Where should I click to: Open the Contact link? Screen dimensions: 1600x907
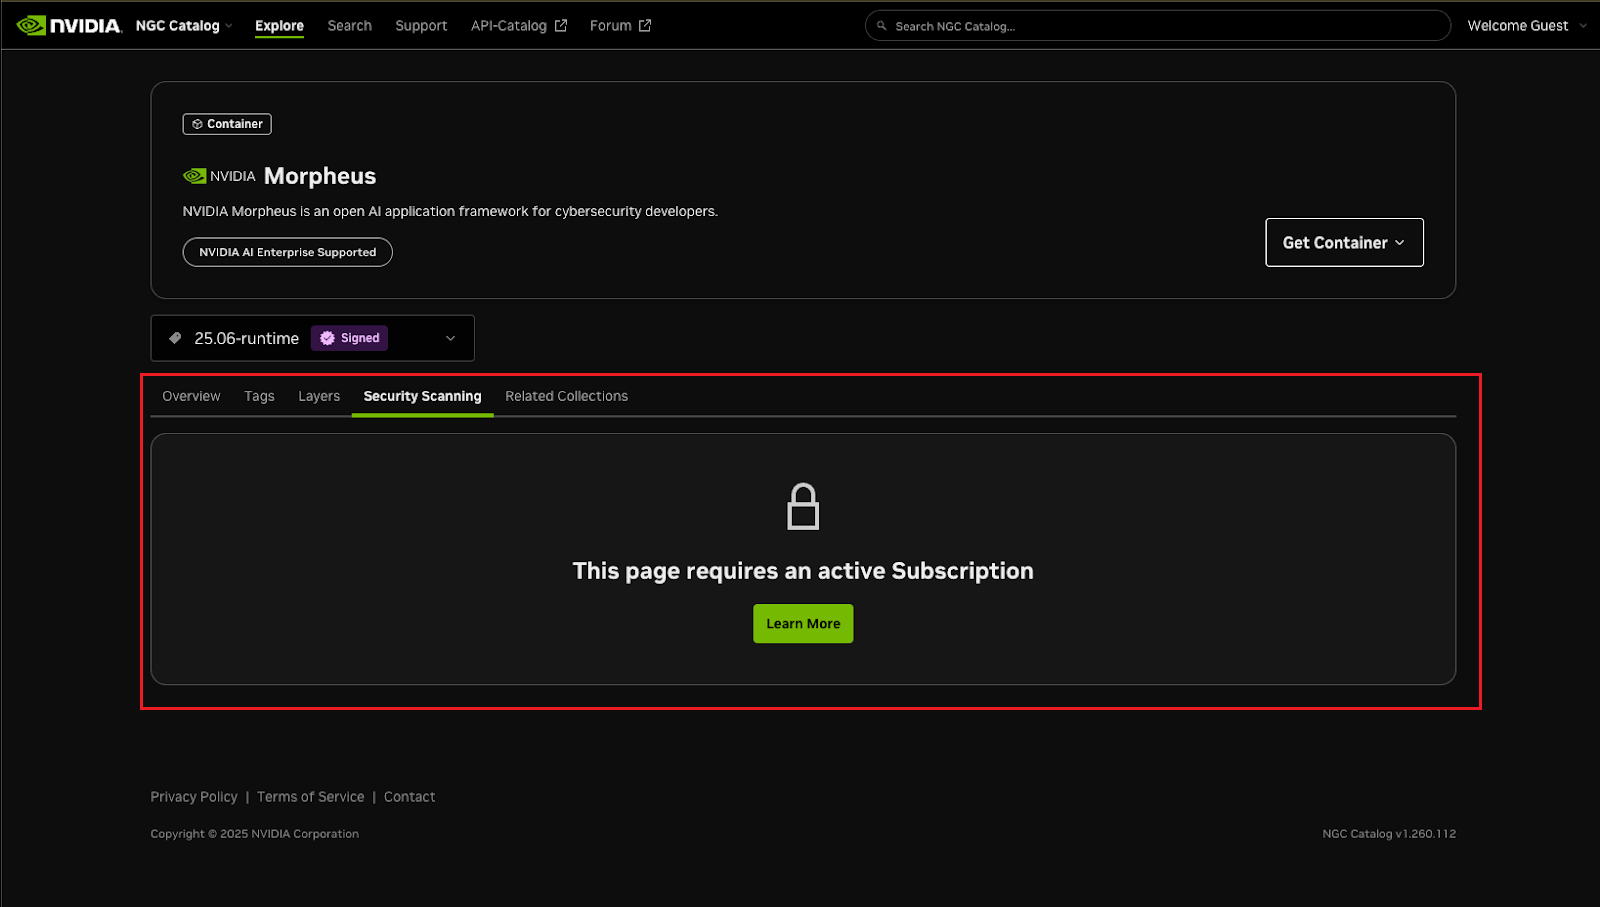[409, 797]
